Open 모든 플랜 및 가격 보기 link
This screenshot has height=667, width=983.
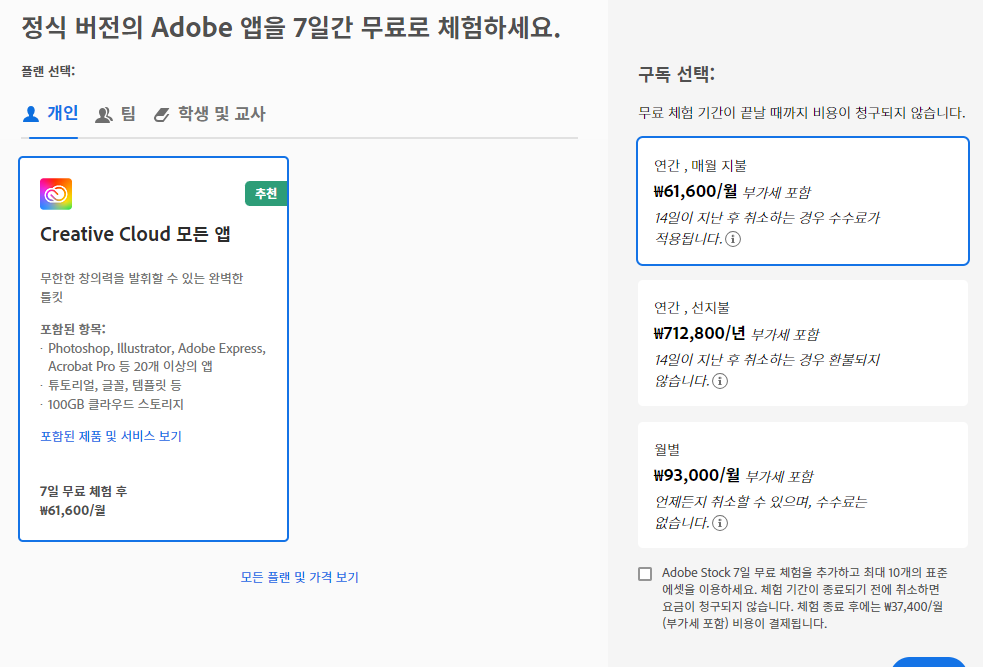click(300, 577)
